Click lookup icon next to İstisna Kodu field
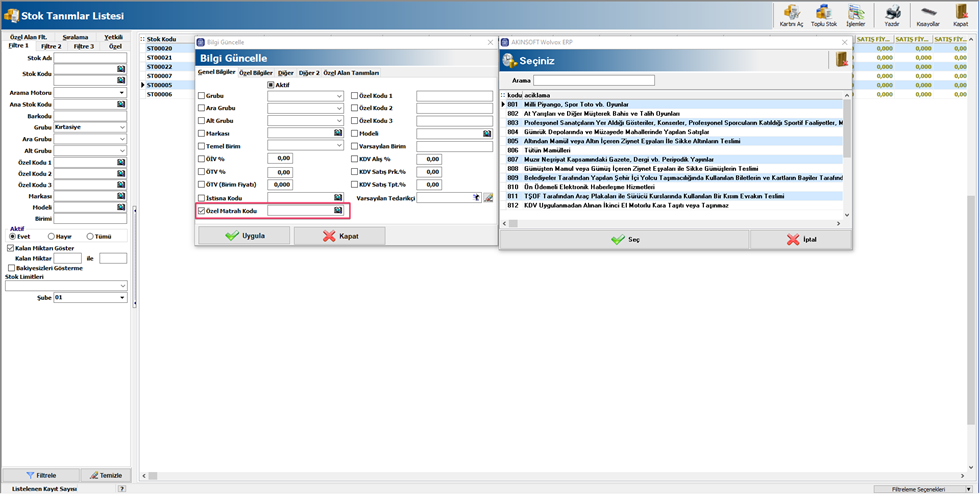The height and width of the screenshot is (494, 980). pyautogui.click(x=338, y=198)
